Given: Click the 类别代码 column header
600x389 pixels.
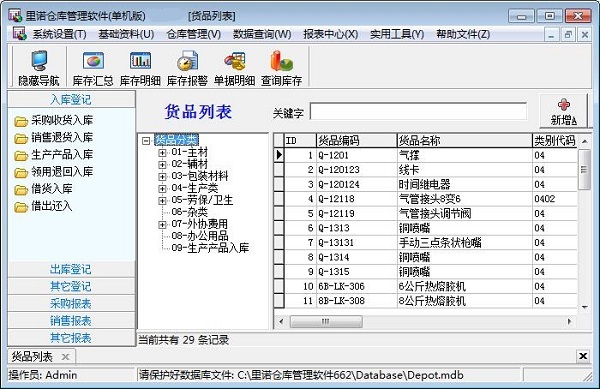Looking at the screenshot, I should coord(554,141).
